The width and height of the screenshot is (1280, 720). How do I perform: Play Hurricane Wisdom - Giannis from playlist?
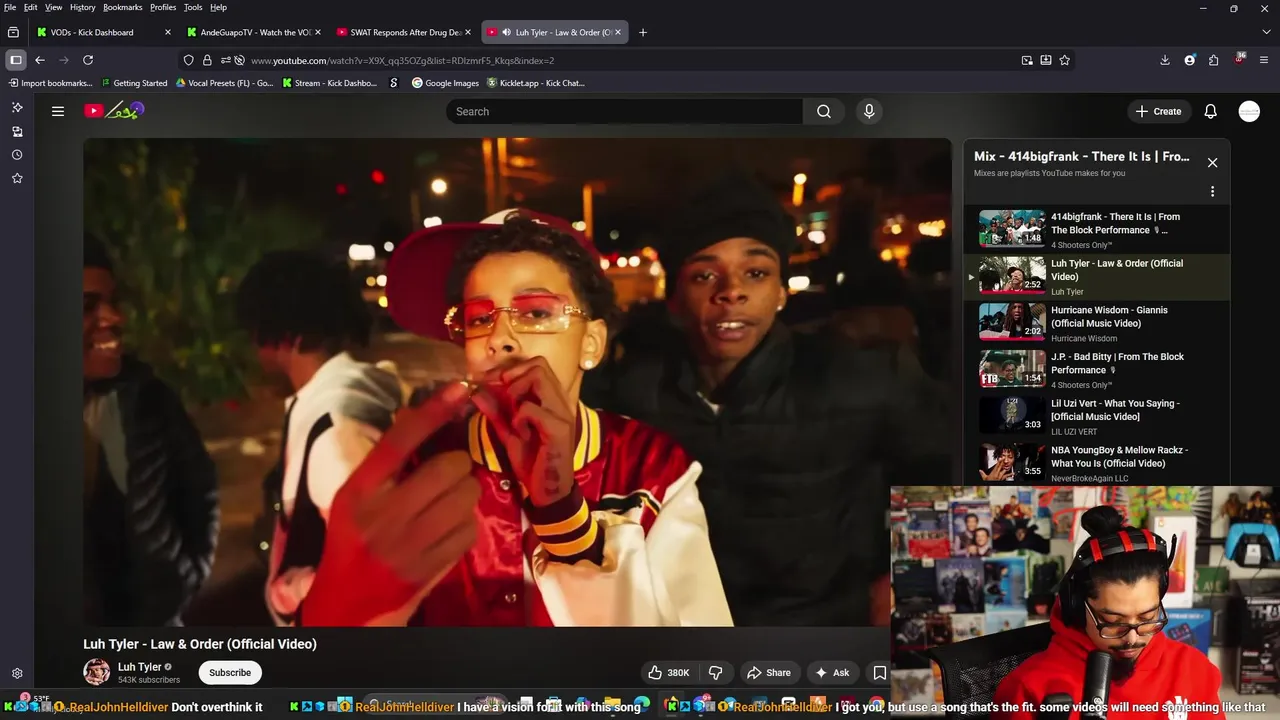tap(1097, 323)
